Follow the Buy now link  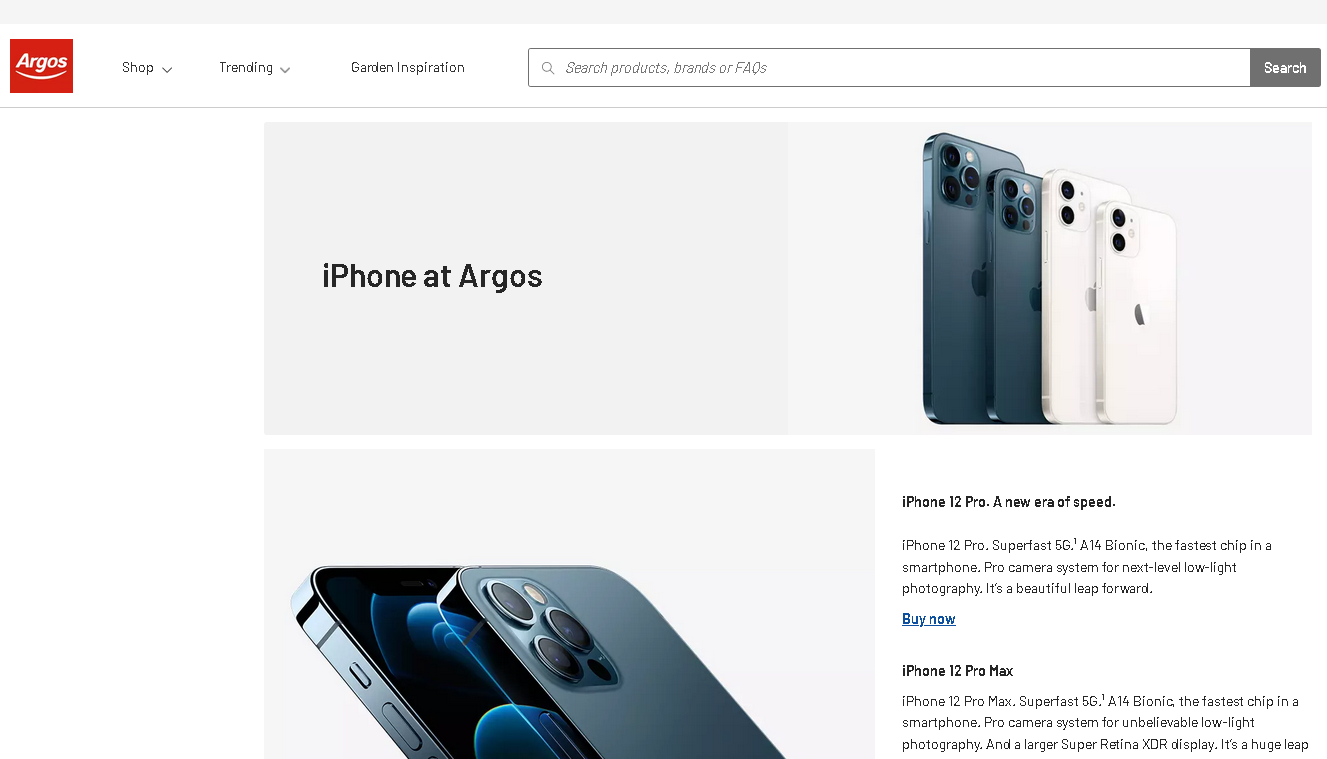click(928, 619)
